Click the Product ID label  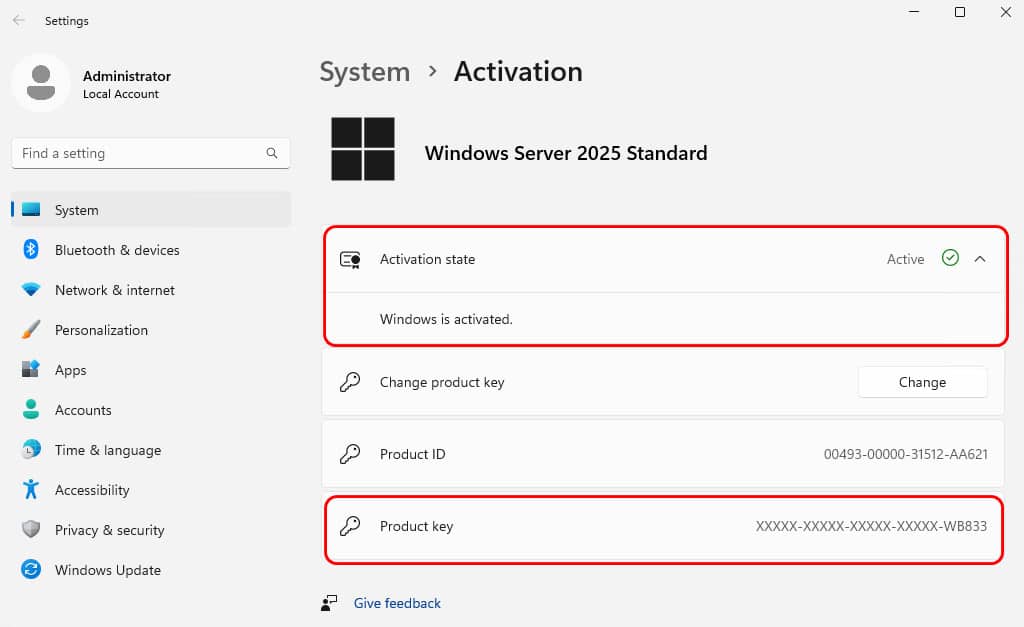(412, 454)
